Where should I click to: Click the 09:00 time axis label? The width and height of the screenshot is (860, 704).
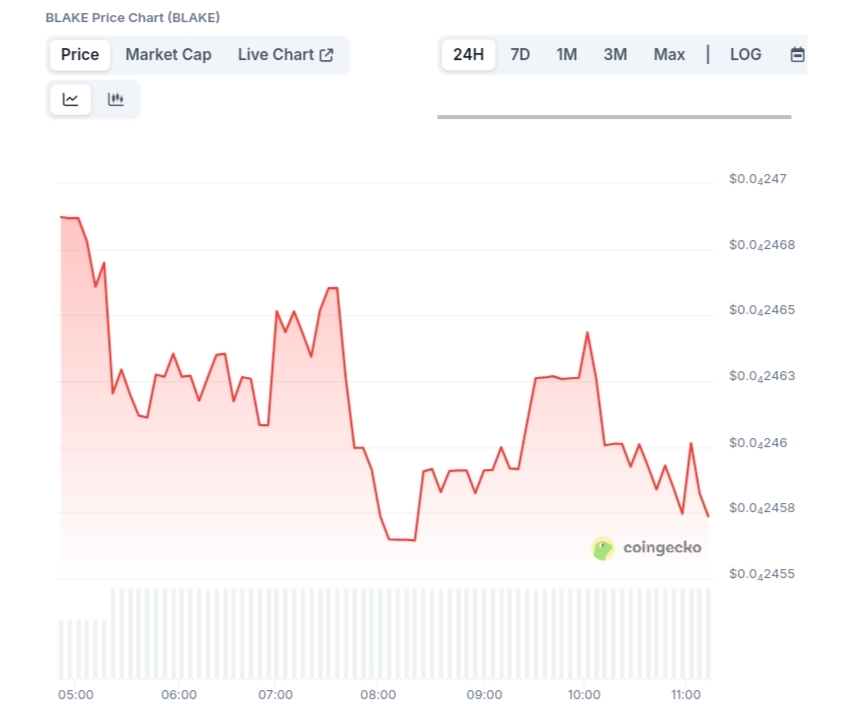(484, 695)
